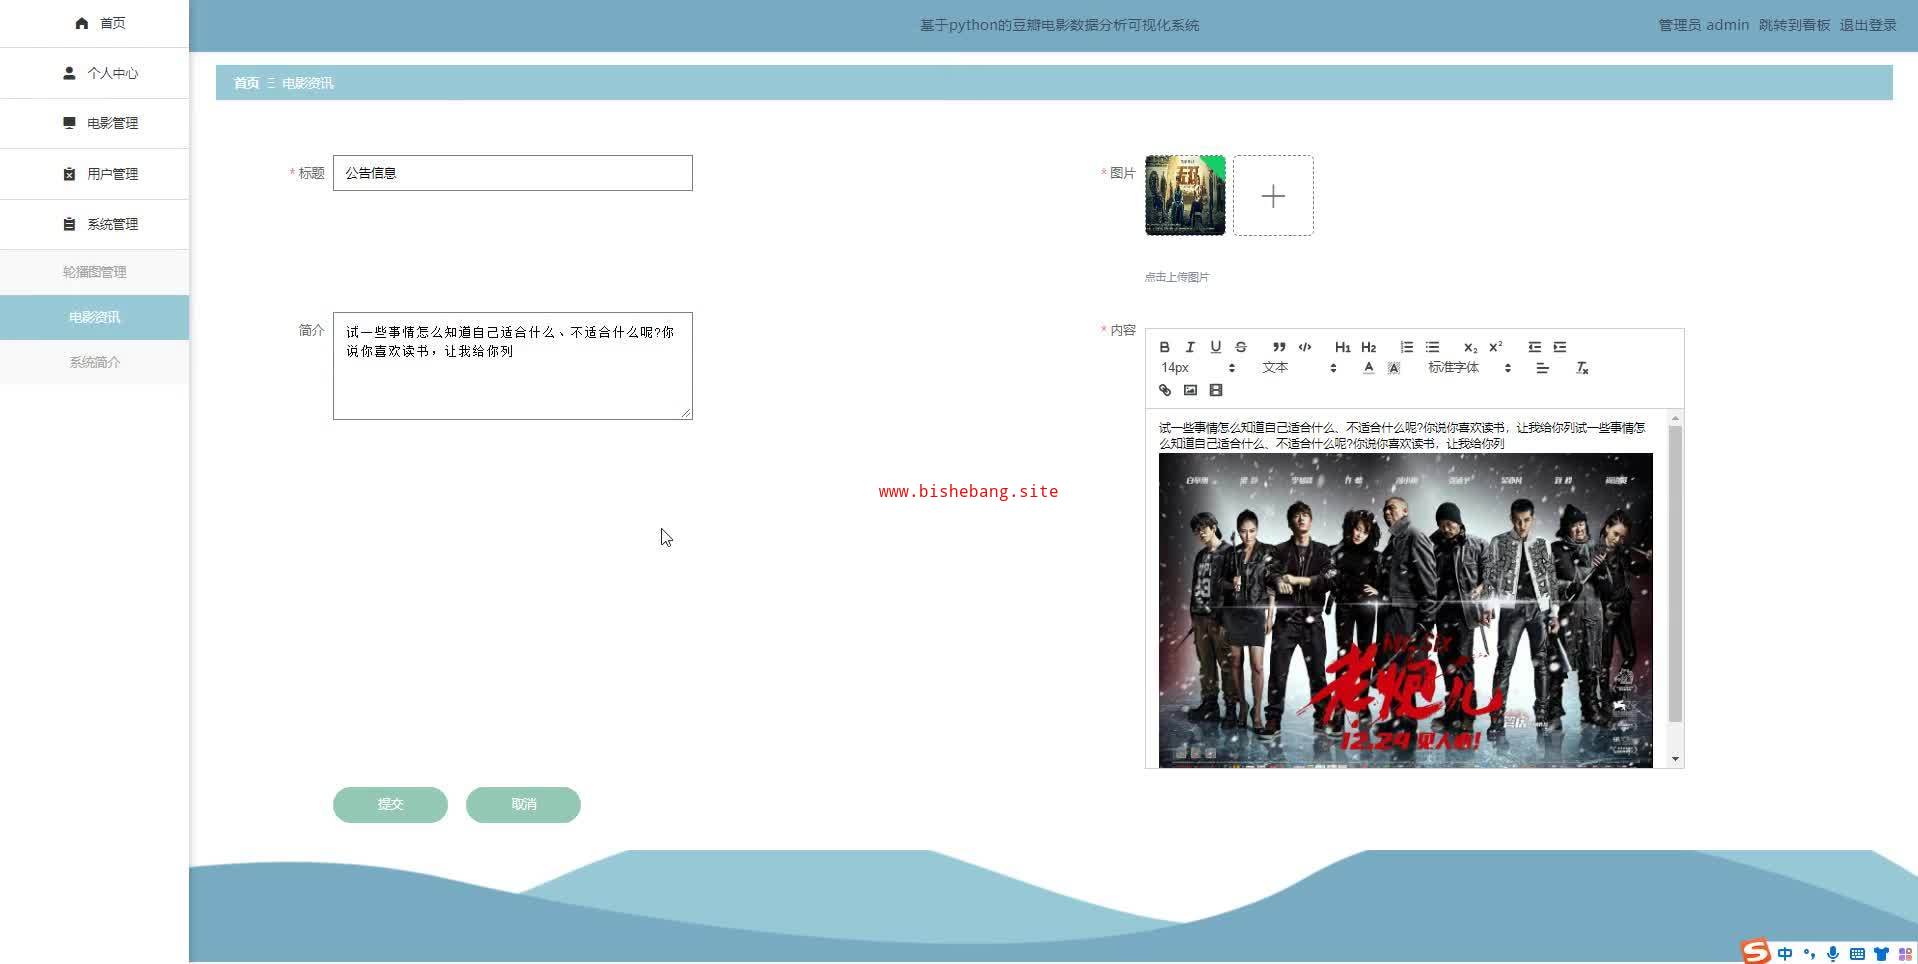Click the Sogou input method logo
This screenshot has width=1918, height=964.
click(1756, 952)
